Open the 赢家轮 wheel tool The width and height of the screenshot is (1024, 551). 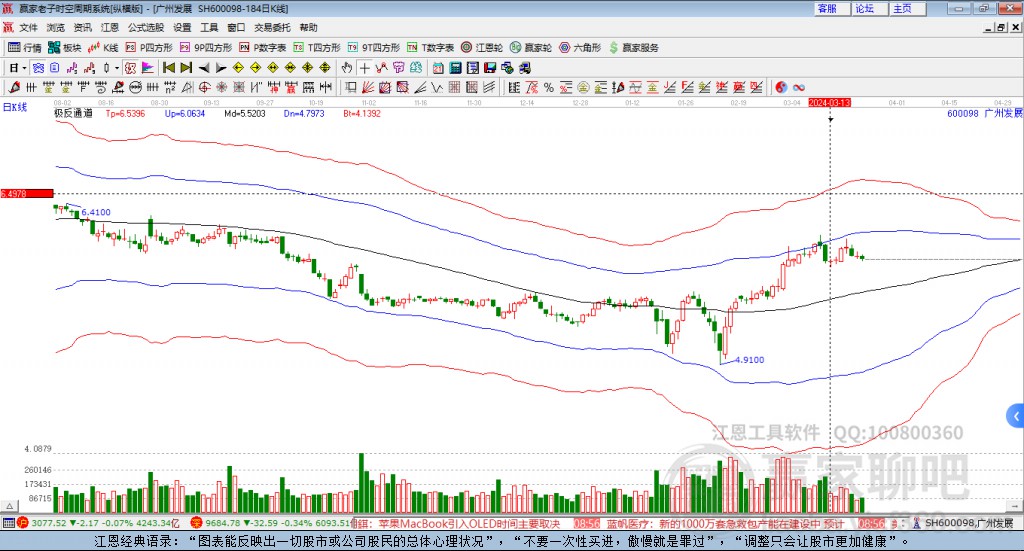(x=531, y=48)
